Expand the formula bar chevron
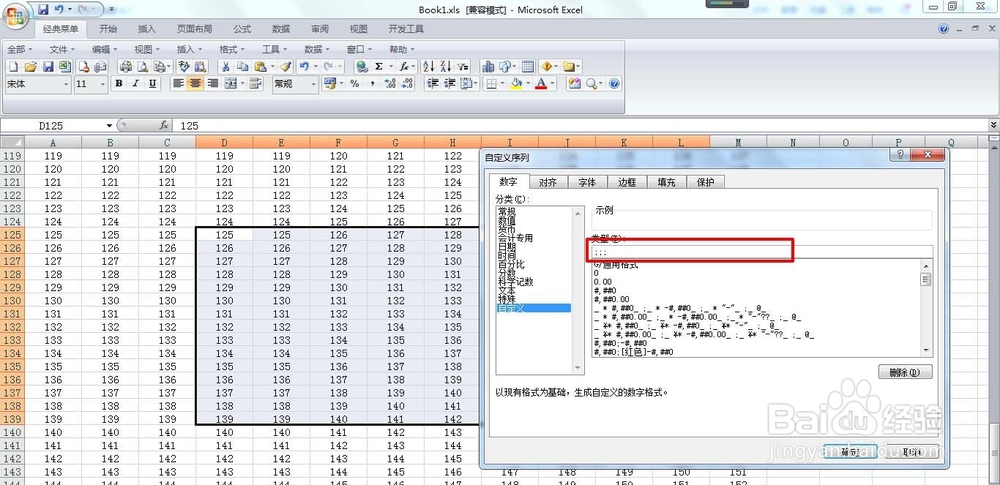The image size is (1000, 485). coord(993,126)
